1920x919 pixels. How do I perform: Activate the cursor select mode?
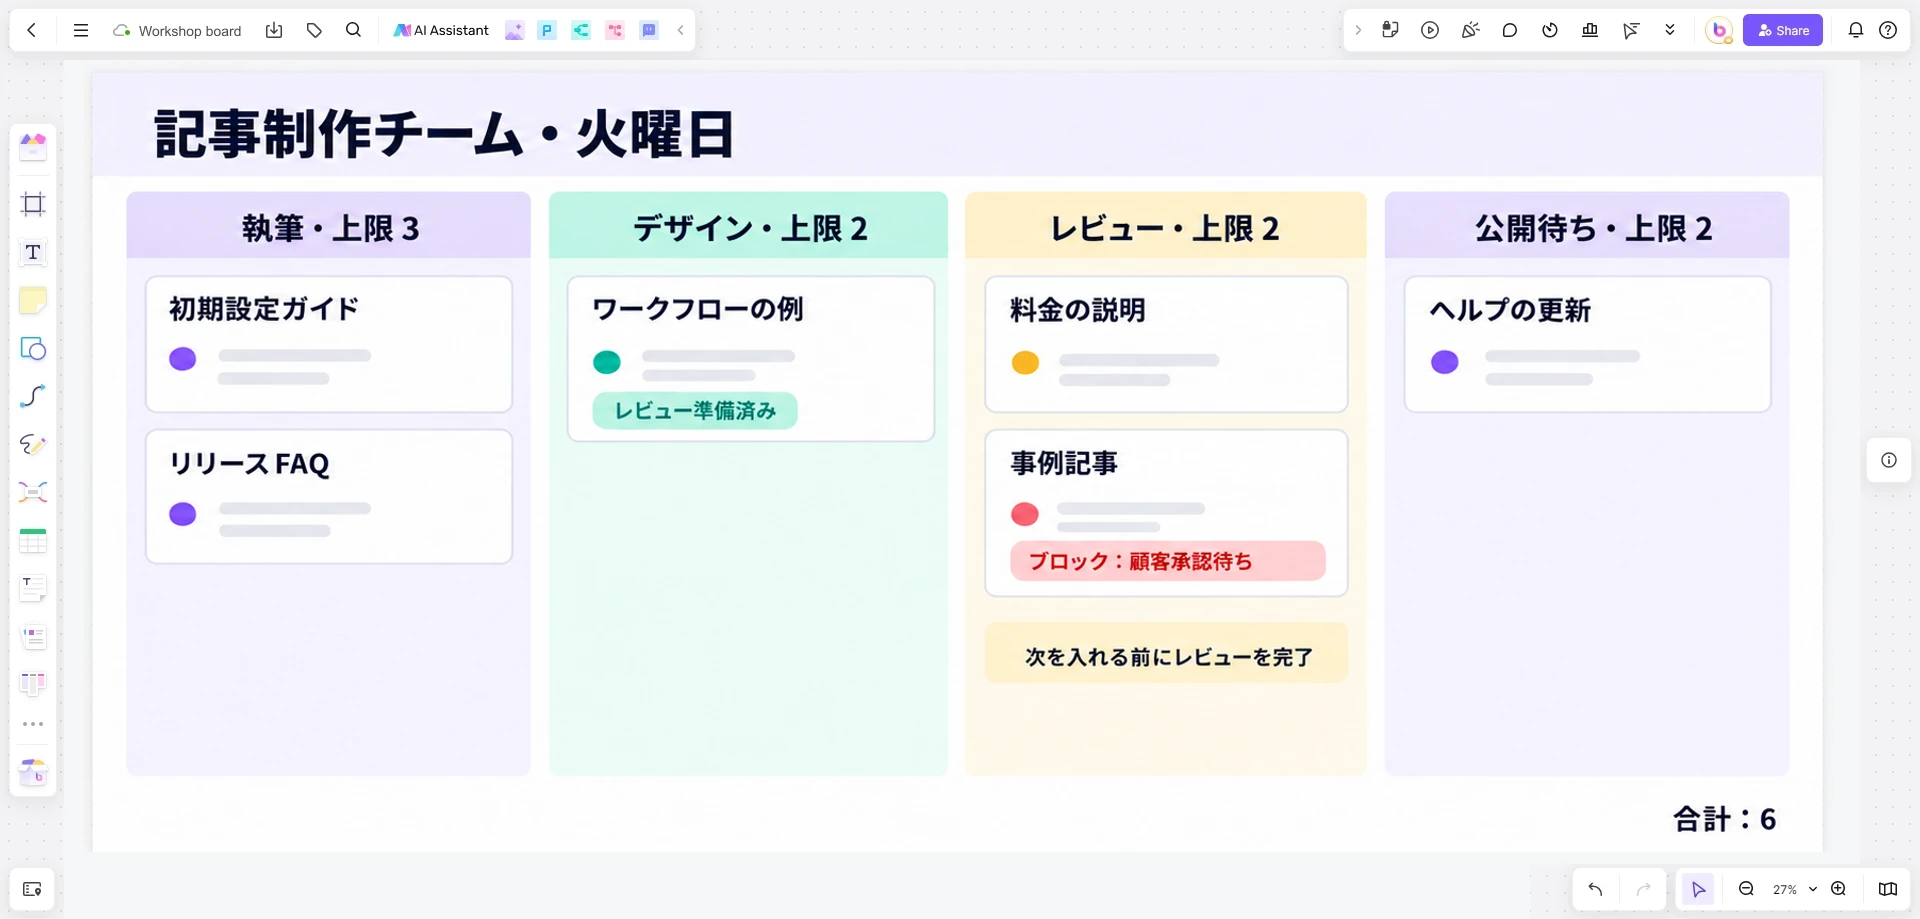1698,889
